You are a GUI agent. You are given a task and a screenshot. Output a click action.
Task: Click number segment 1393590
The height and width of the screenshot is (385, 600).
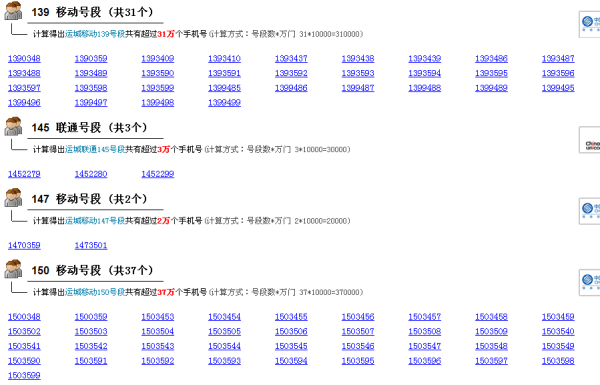158,73
